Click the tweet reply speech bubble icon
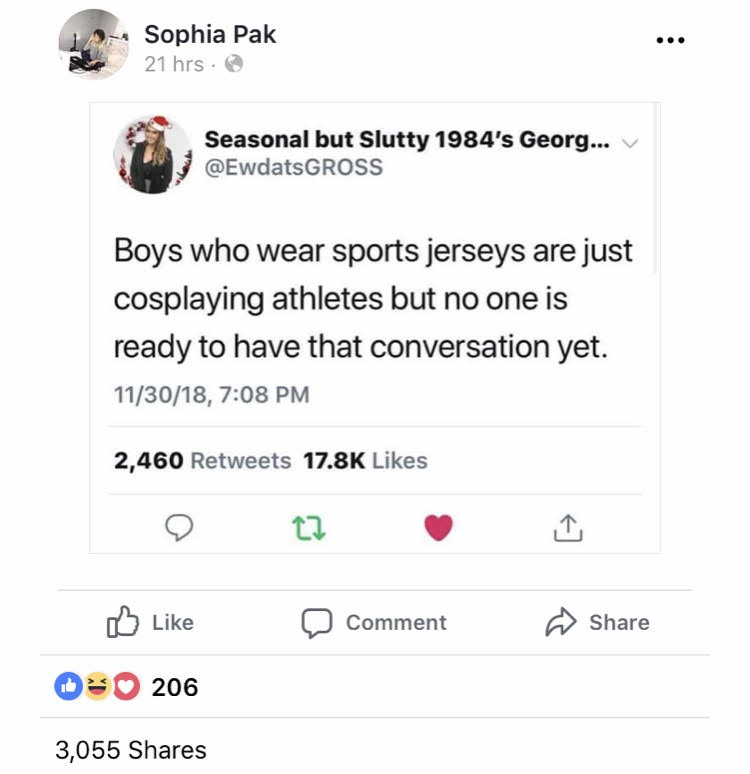This screenshot has width=750, height=774. (178, 528)
